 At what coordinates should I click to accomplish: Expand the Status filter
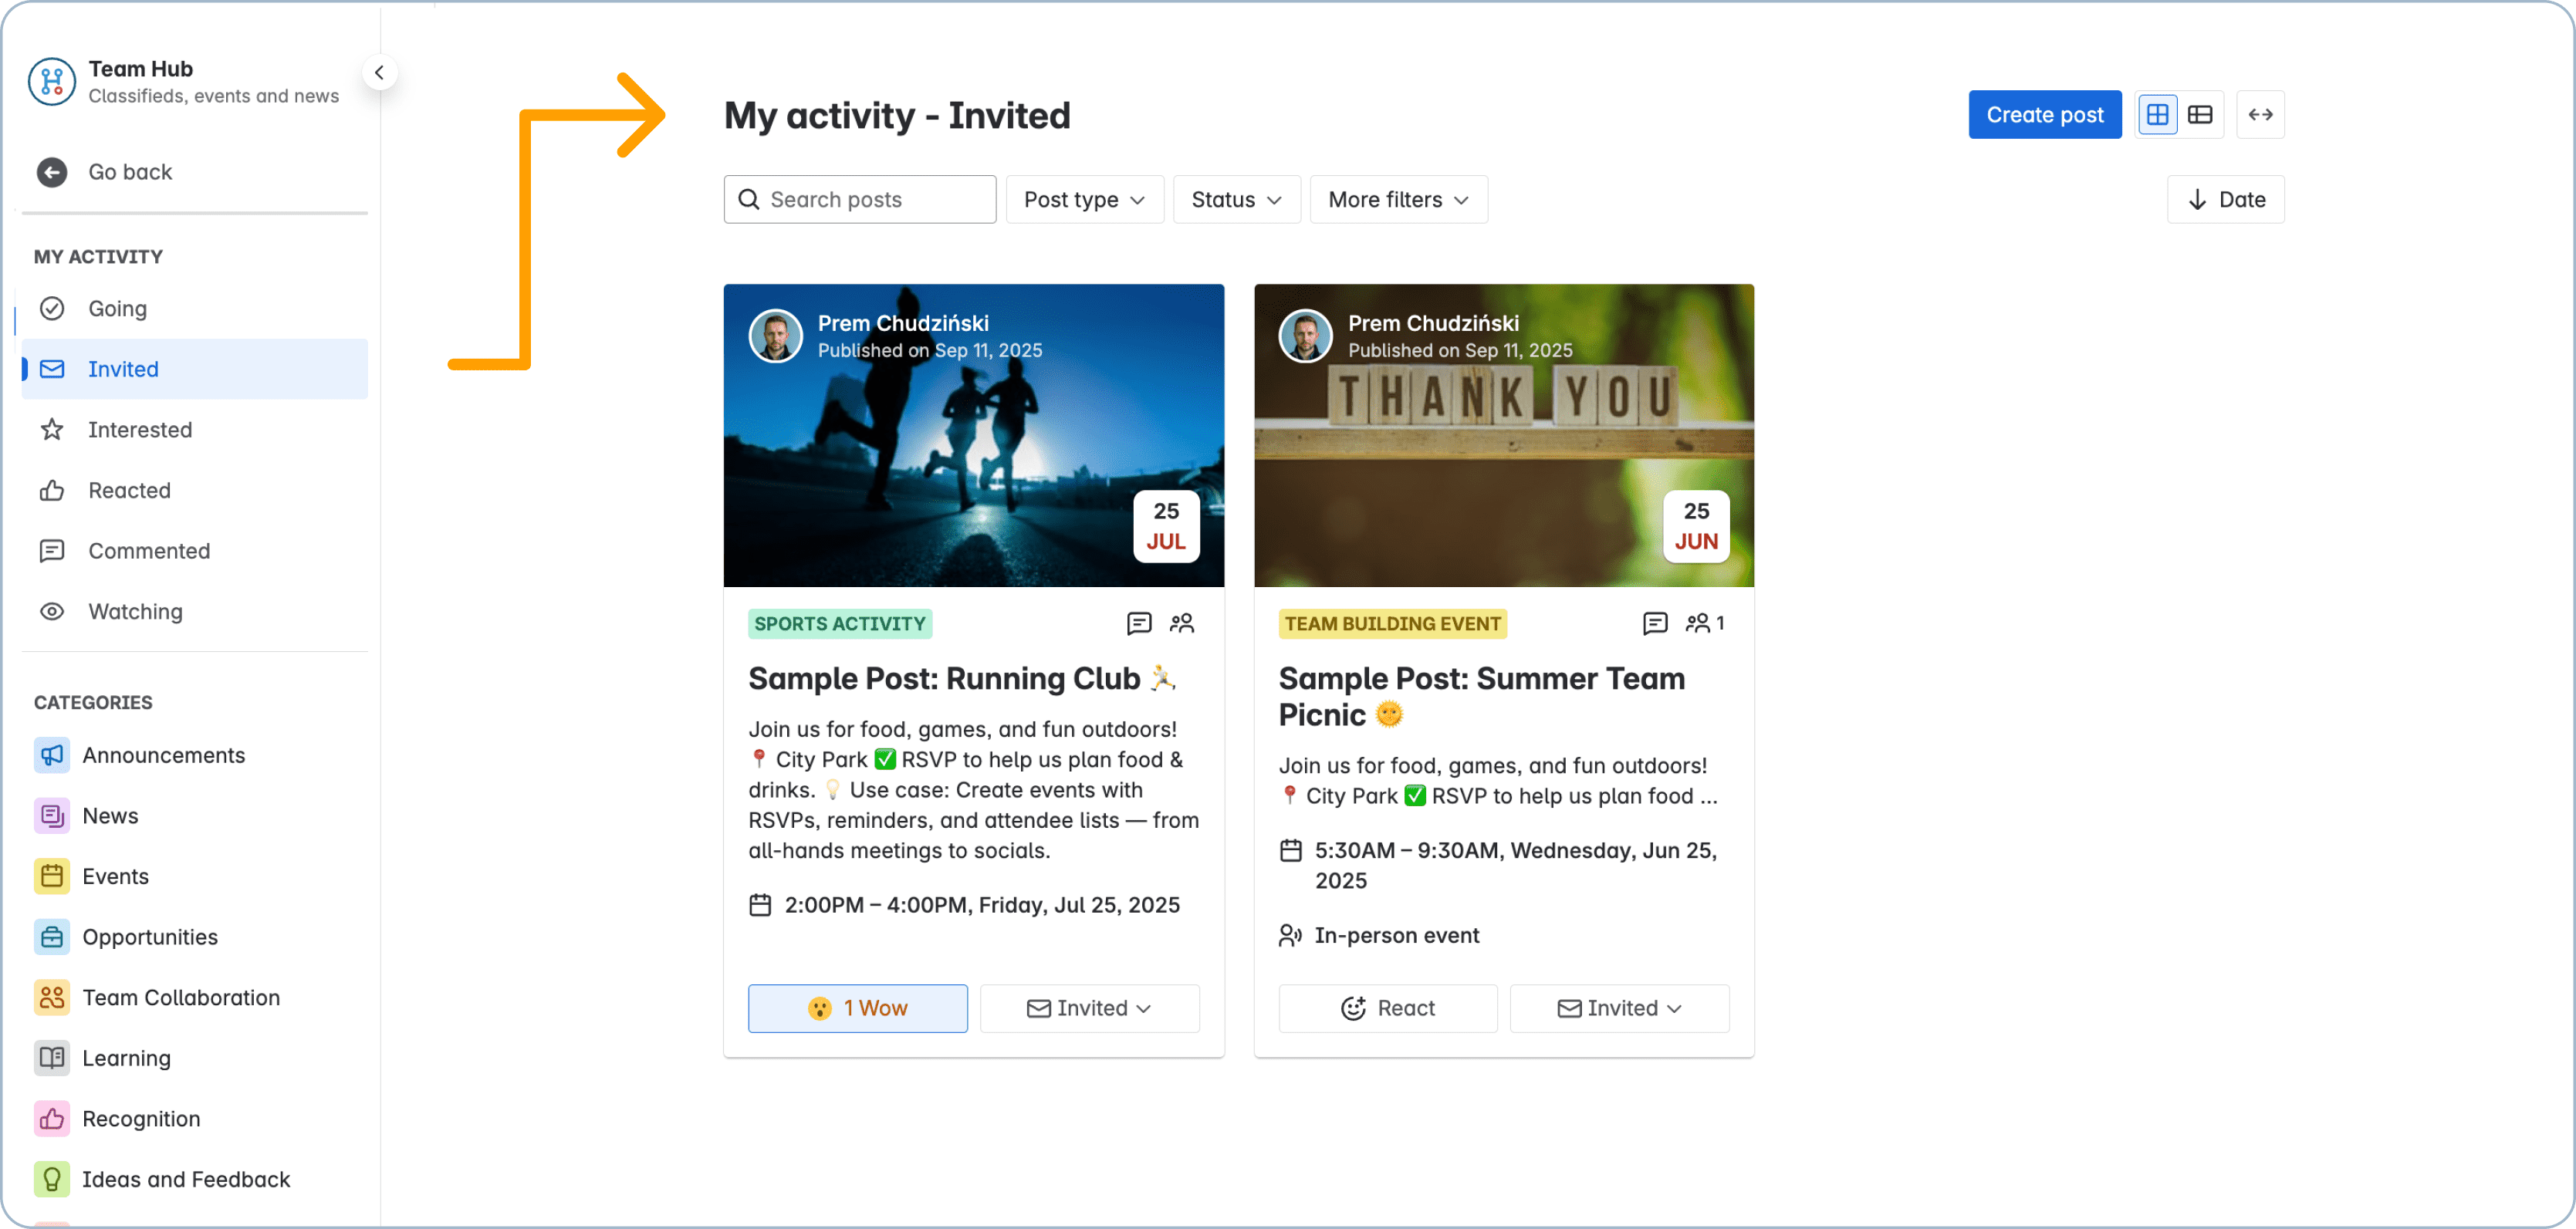coord(1236,199)
